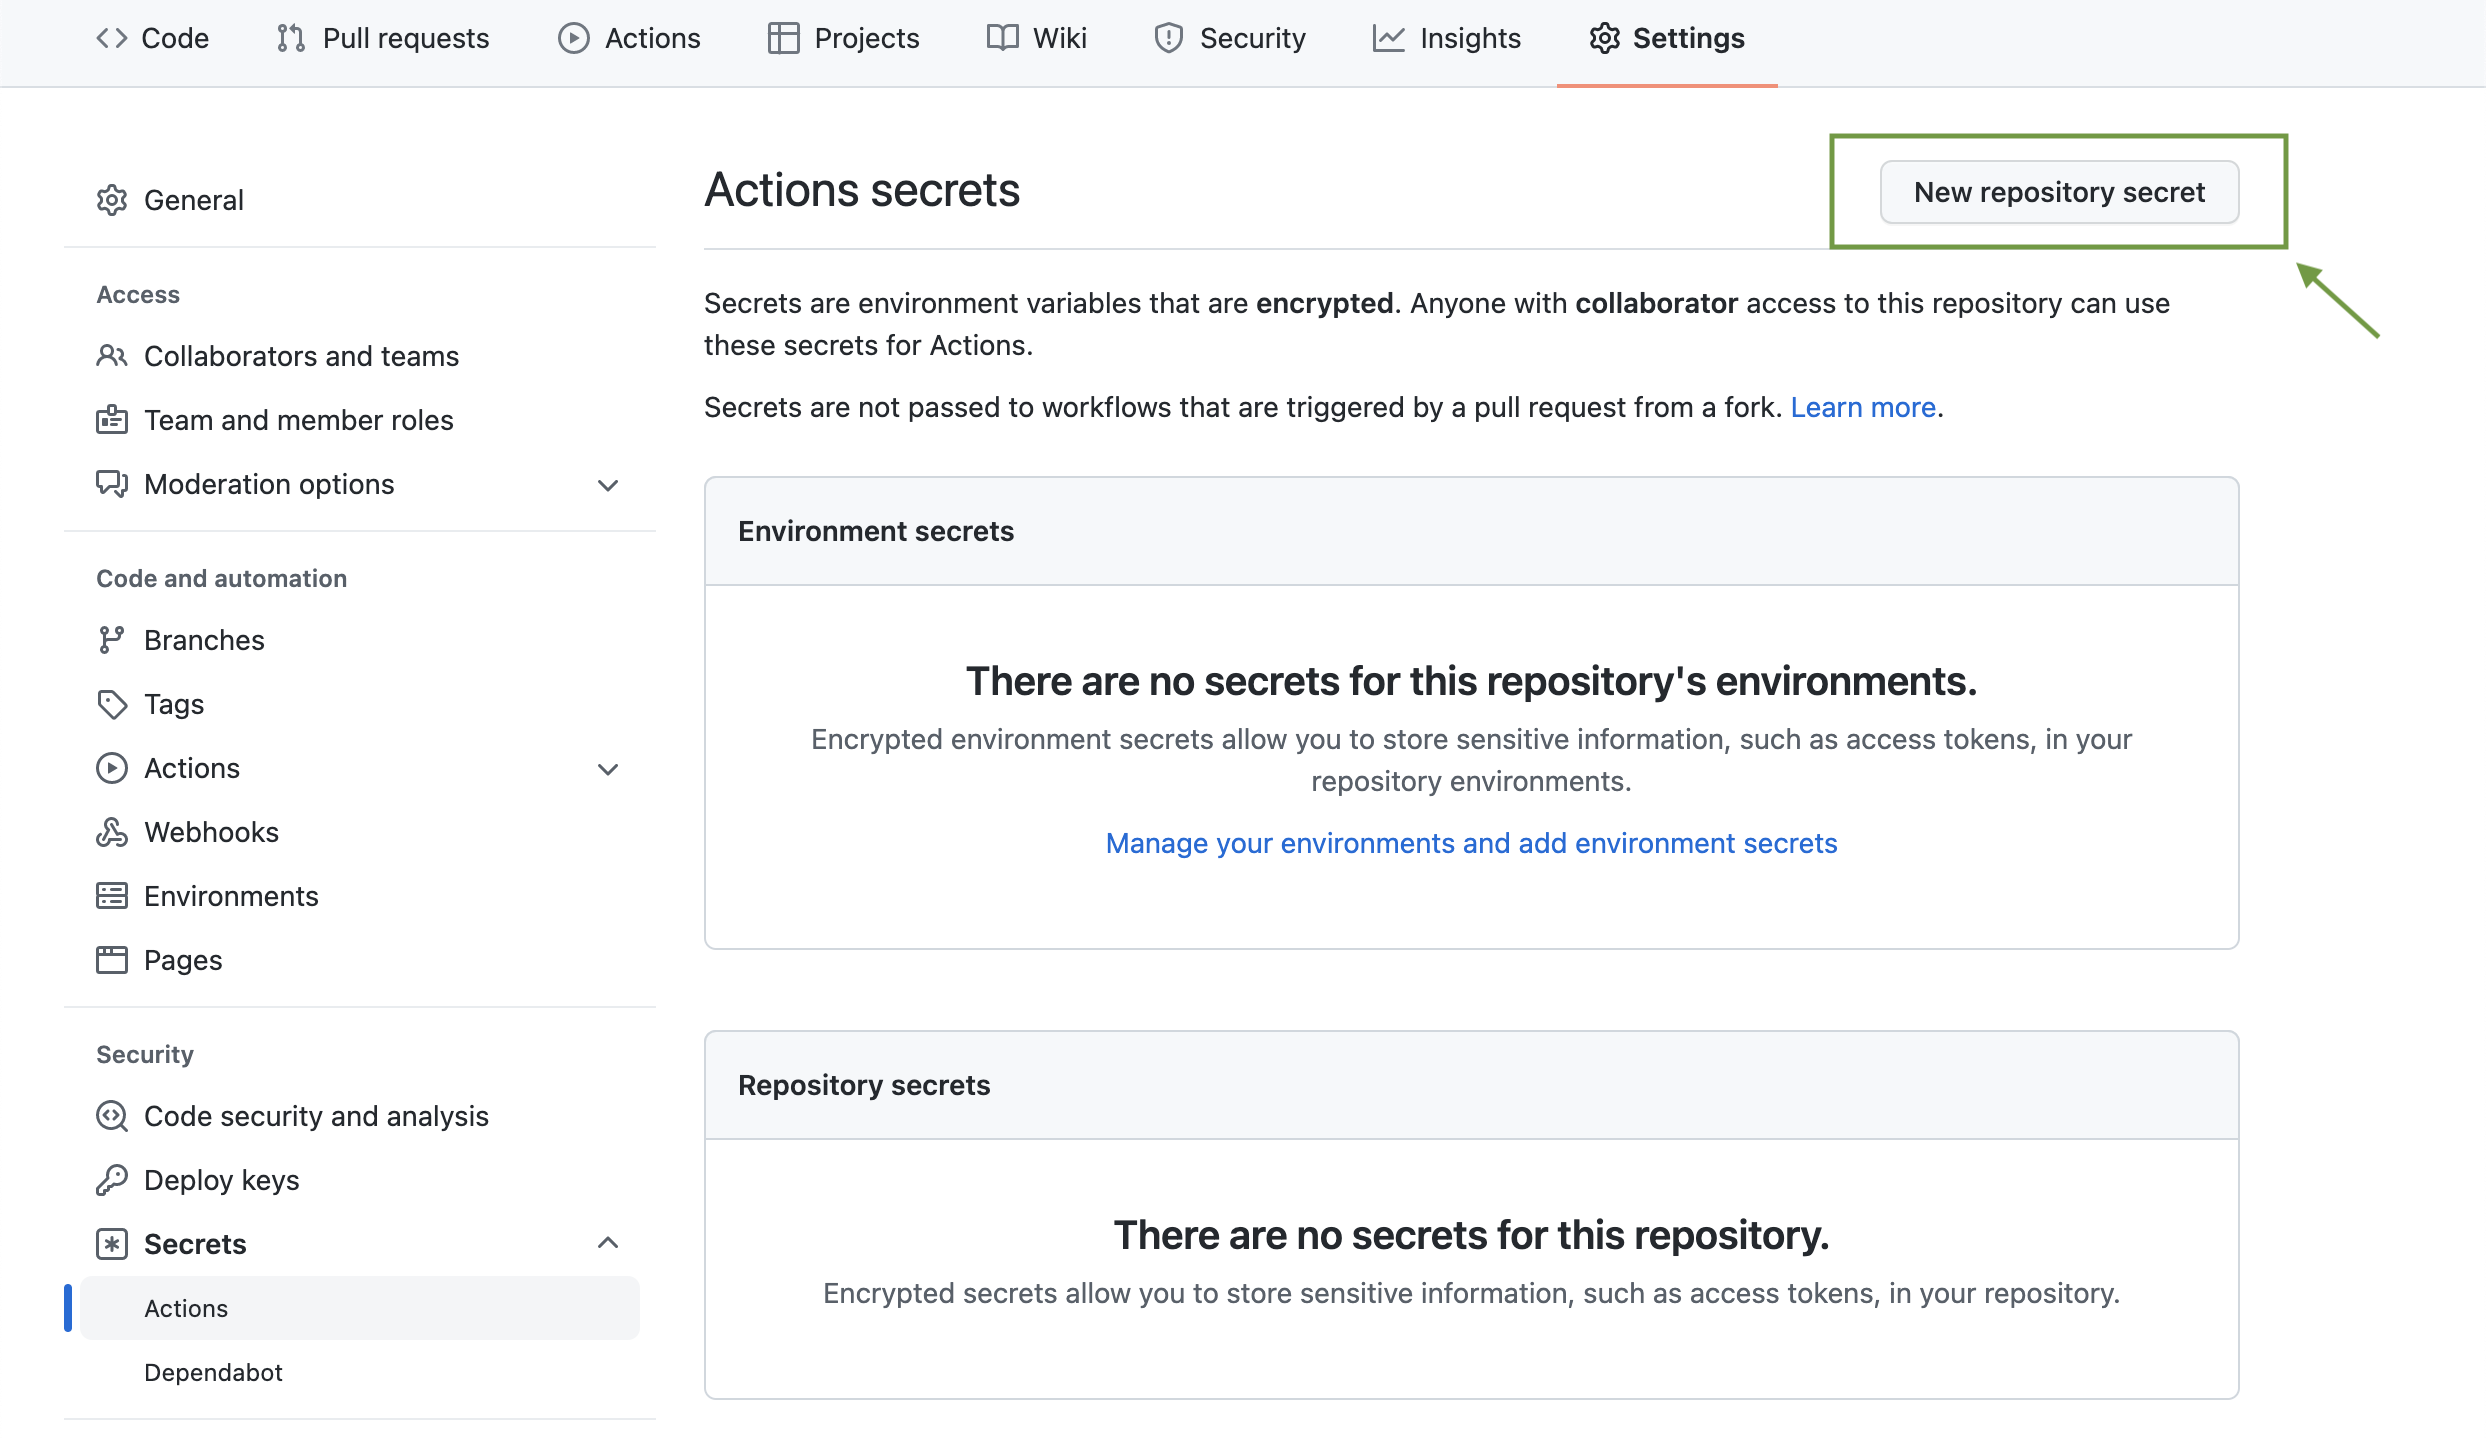Click Code security and analysis option
Screen dimensions: 2486x1438
coord(317,1116)
